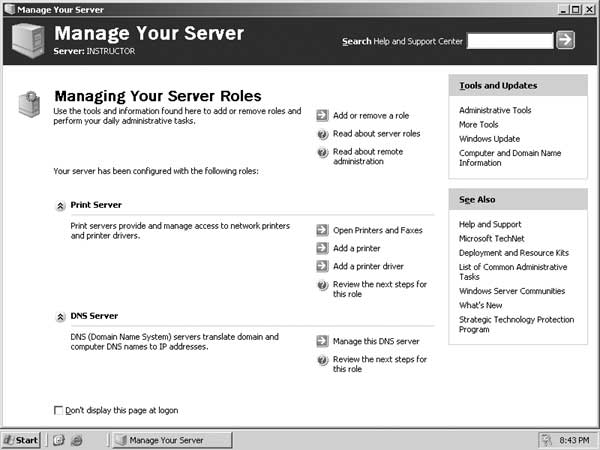Open Add or remove a role link
This screenshot has width=600, height=450.
371,116
